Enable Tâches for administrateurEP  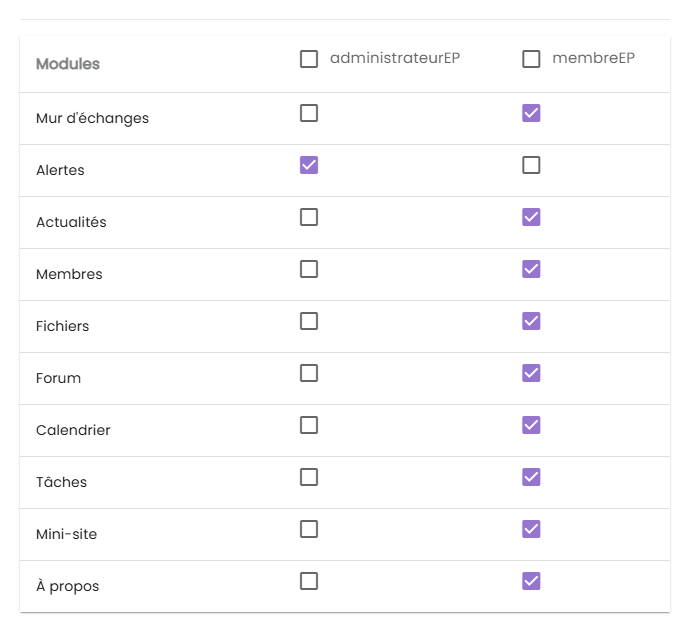tap(309, 477)
